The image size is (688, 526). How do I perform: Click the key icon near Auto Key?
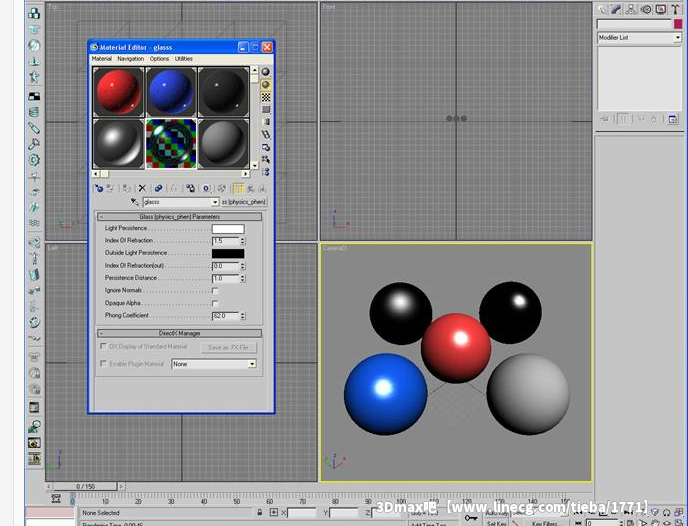(x=471, y=518)
